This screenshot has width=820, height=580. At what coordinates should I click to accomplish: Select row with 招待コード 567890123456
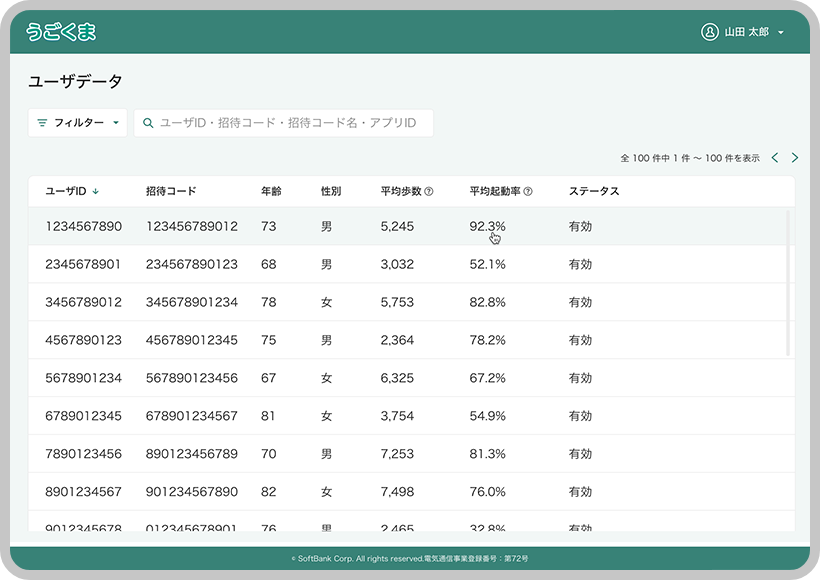tap(192, 378)
